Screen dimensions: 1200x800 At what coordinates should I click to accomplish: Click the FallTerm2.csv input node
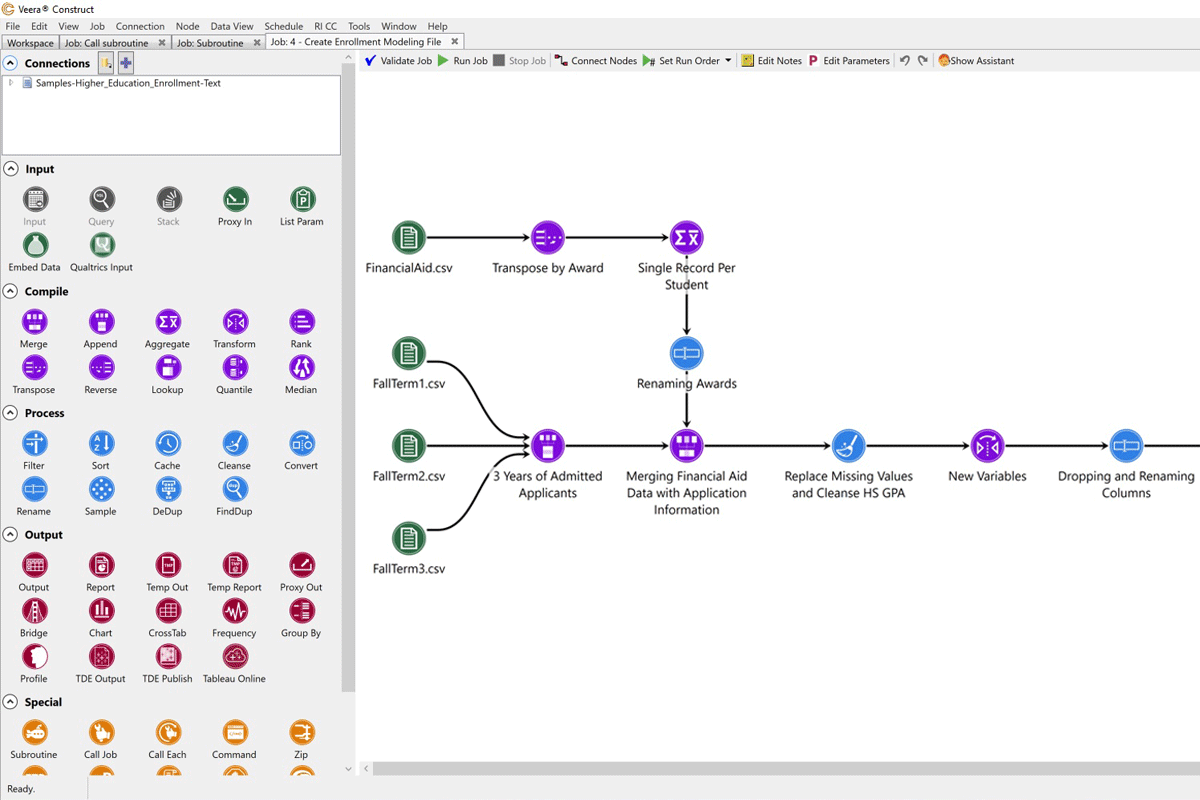(409, 446)
